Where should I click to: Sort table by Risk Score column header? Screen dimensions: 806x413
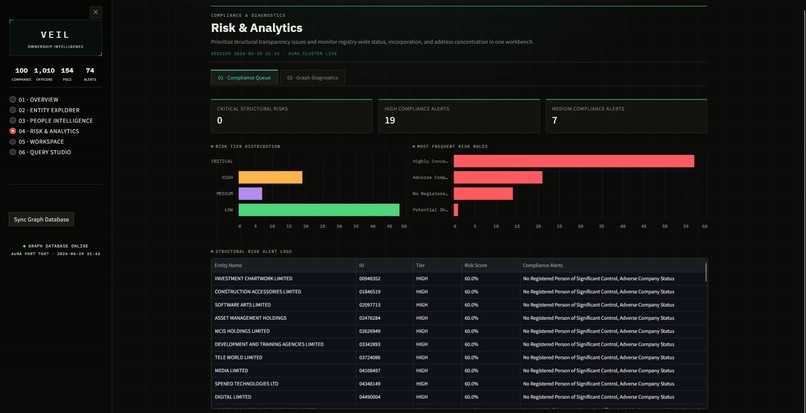coord(490,265)
